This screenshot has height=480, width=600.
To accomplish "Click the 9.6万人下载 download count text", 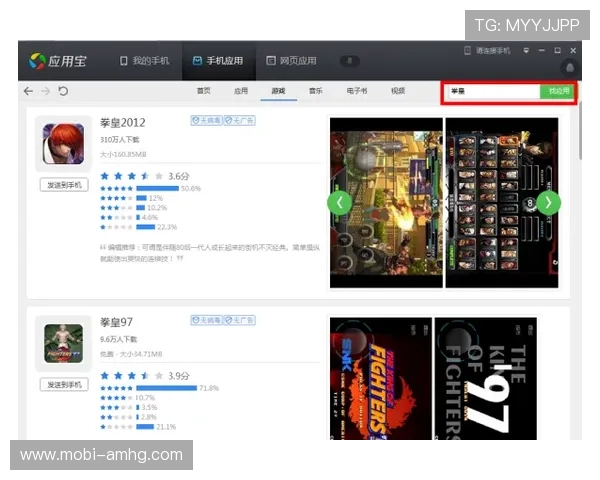I will pos(119,339).
